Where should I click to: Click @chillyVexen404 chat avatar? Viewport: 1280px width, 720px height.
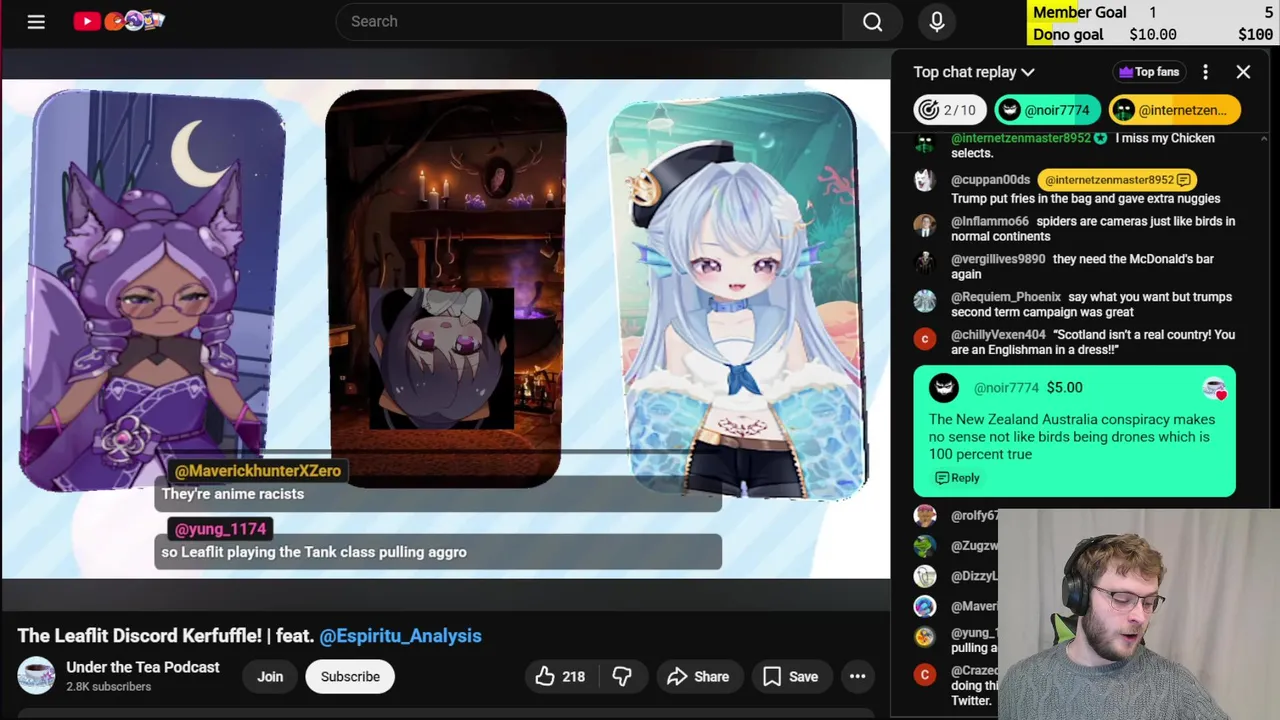tap(924, 338)
